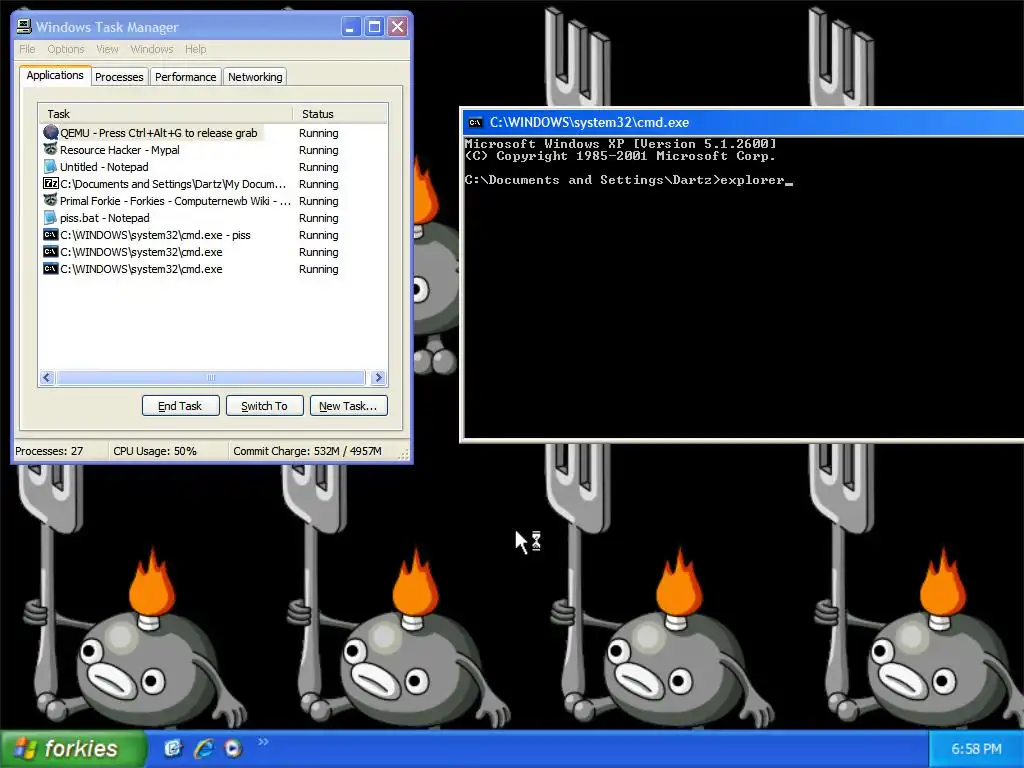
Task: Minimize the Windows Task Manager window
Action: [x=351, y=27]
